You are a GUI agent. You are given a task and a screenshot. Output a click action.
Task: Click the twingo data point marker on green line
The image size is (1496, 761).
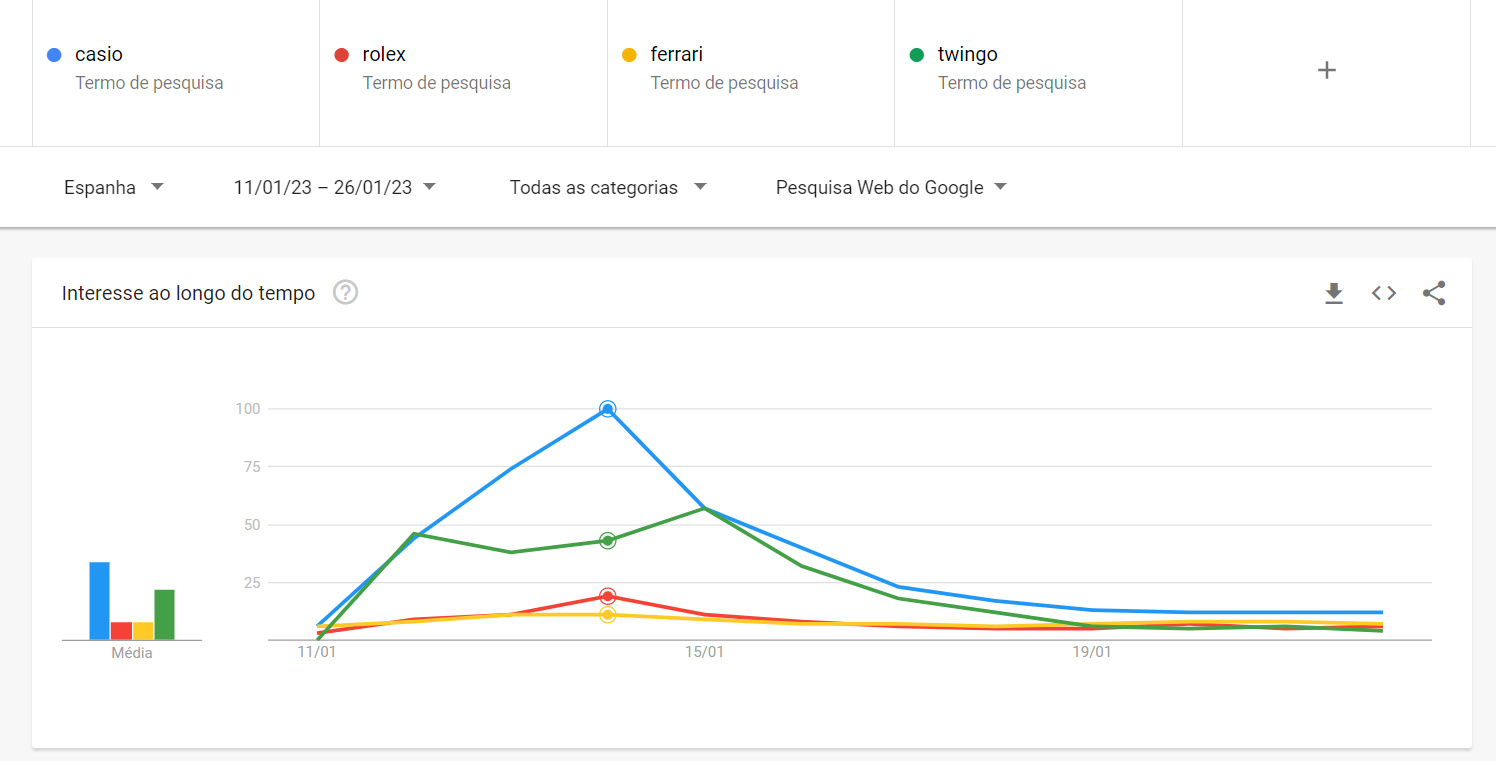point(608,541)
